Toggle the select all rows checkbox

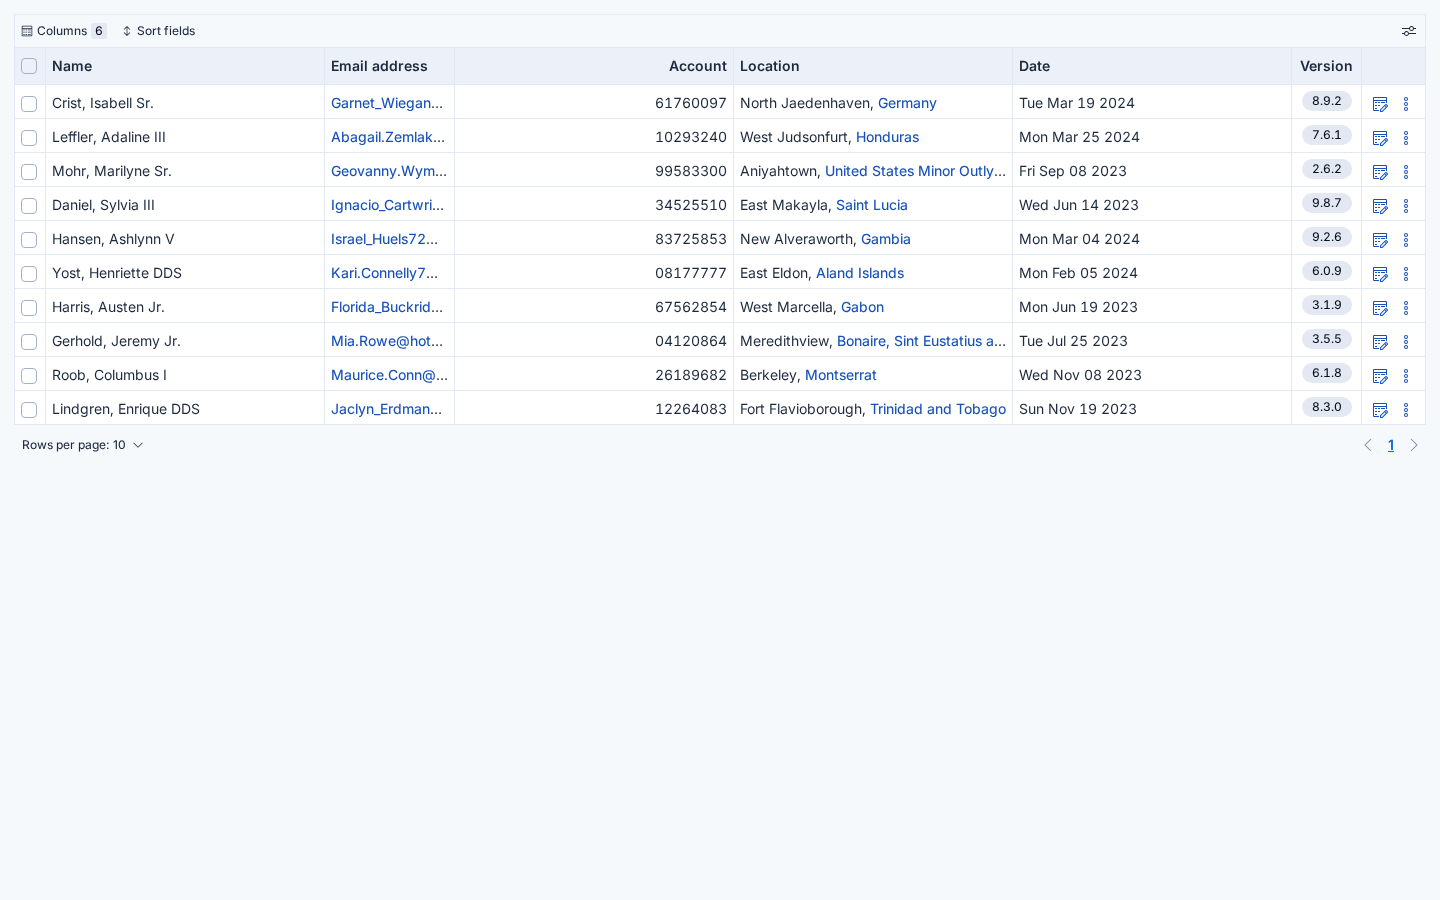point(29,66)
